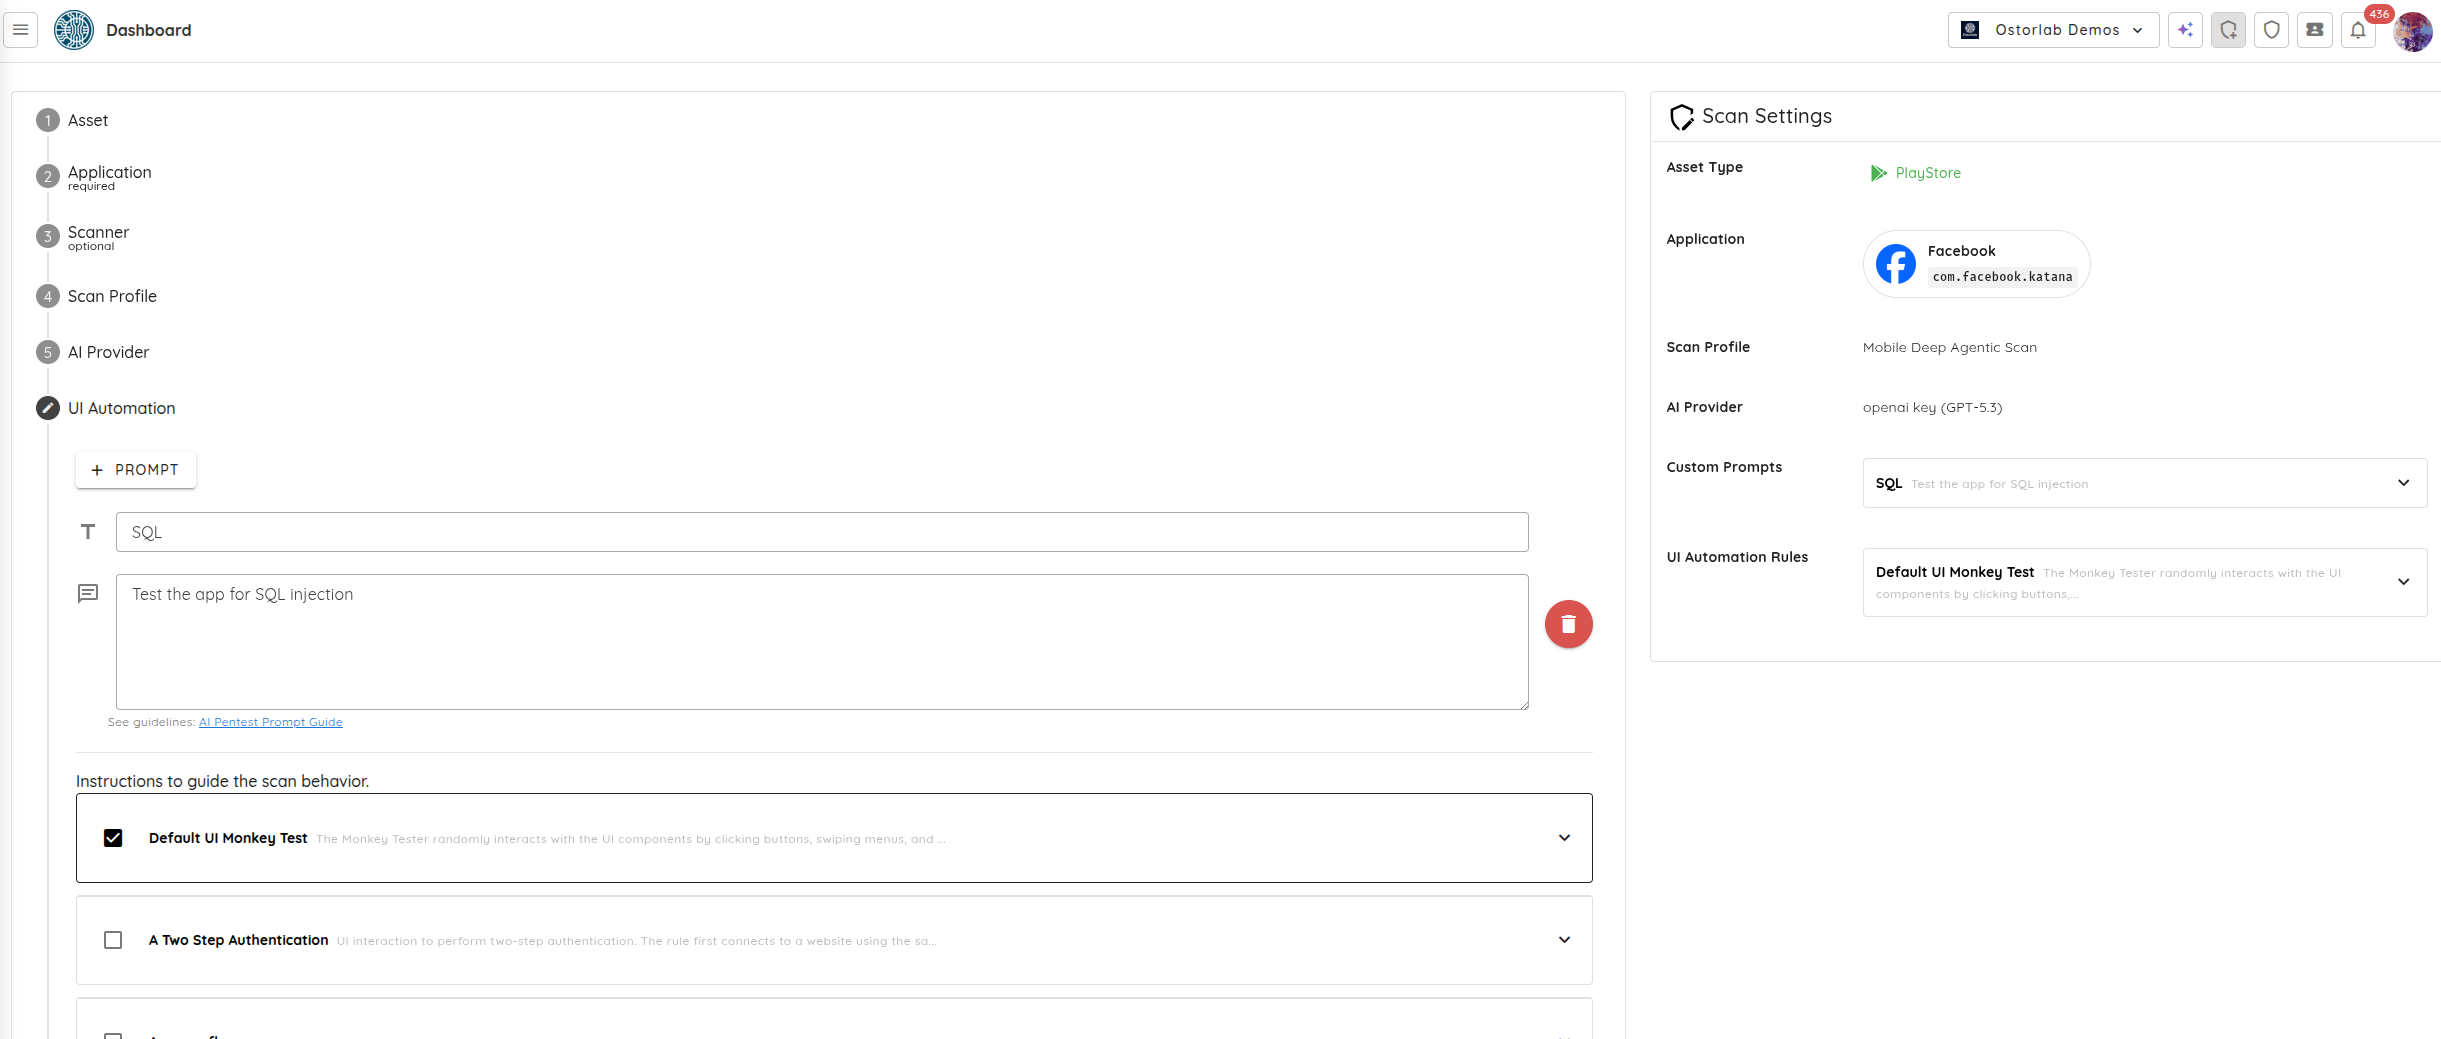Viewport: 2441px width, 1039px height.
Task: Open the hamburger menu in the top left
Action: 20,29
